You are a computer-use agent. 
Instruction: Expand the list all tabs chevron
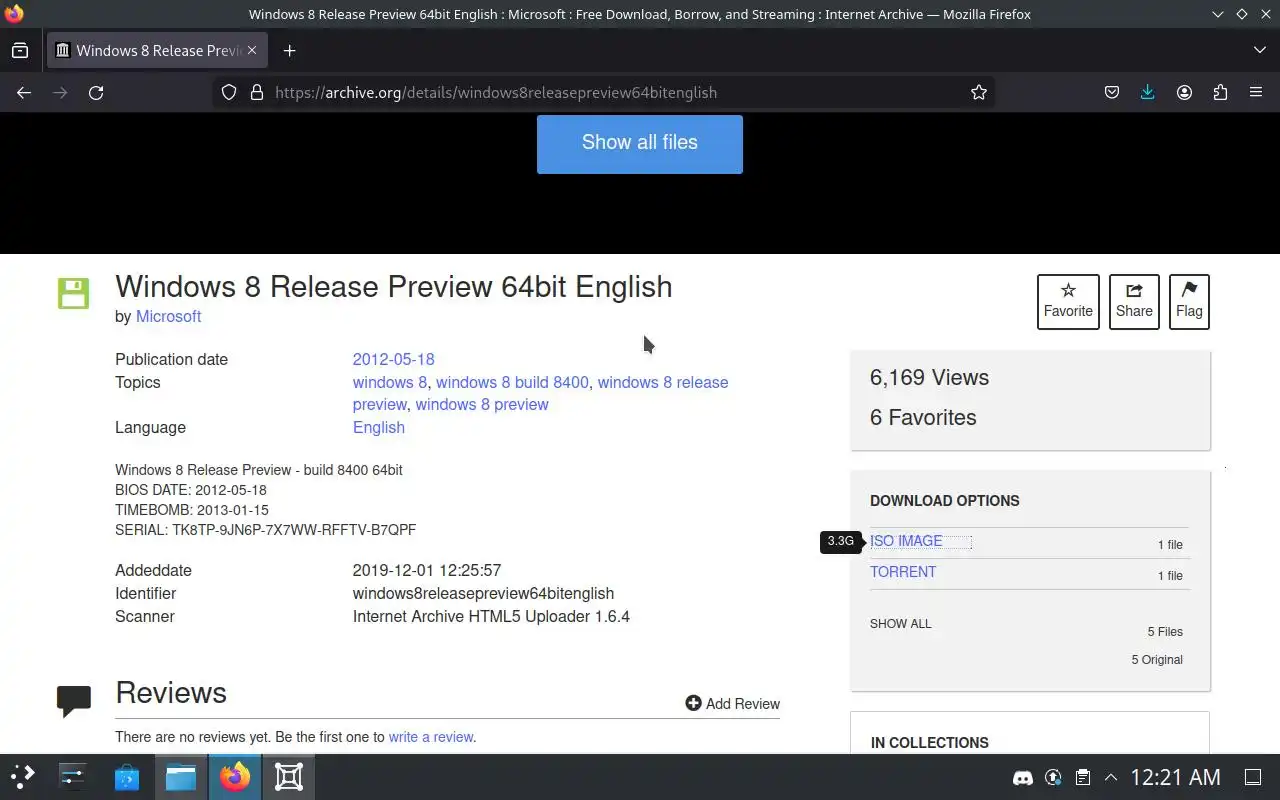[x=1259, y=50]
